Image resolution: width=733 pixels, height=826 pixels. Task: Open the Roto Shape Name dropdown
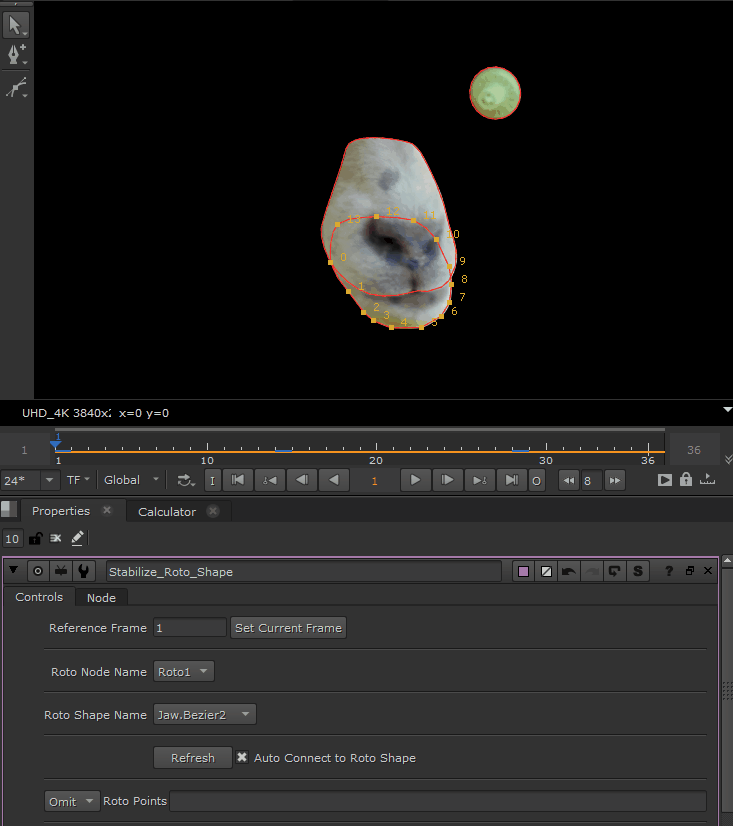pyautogui.click(x=205, y=714)
